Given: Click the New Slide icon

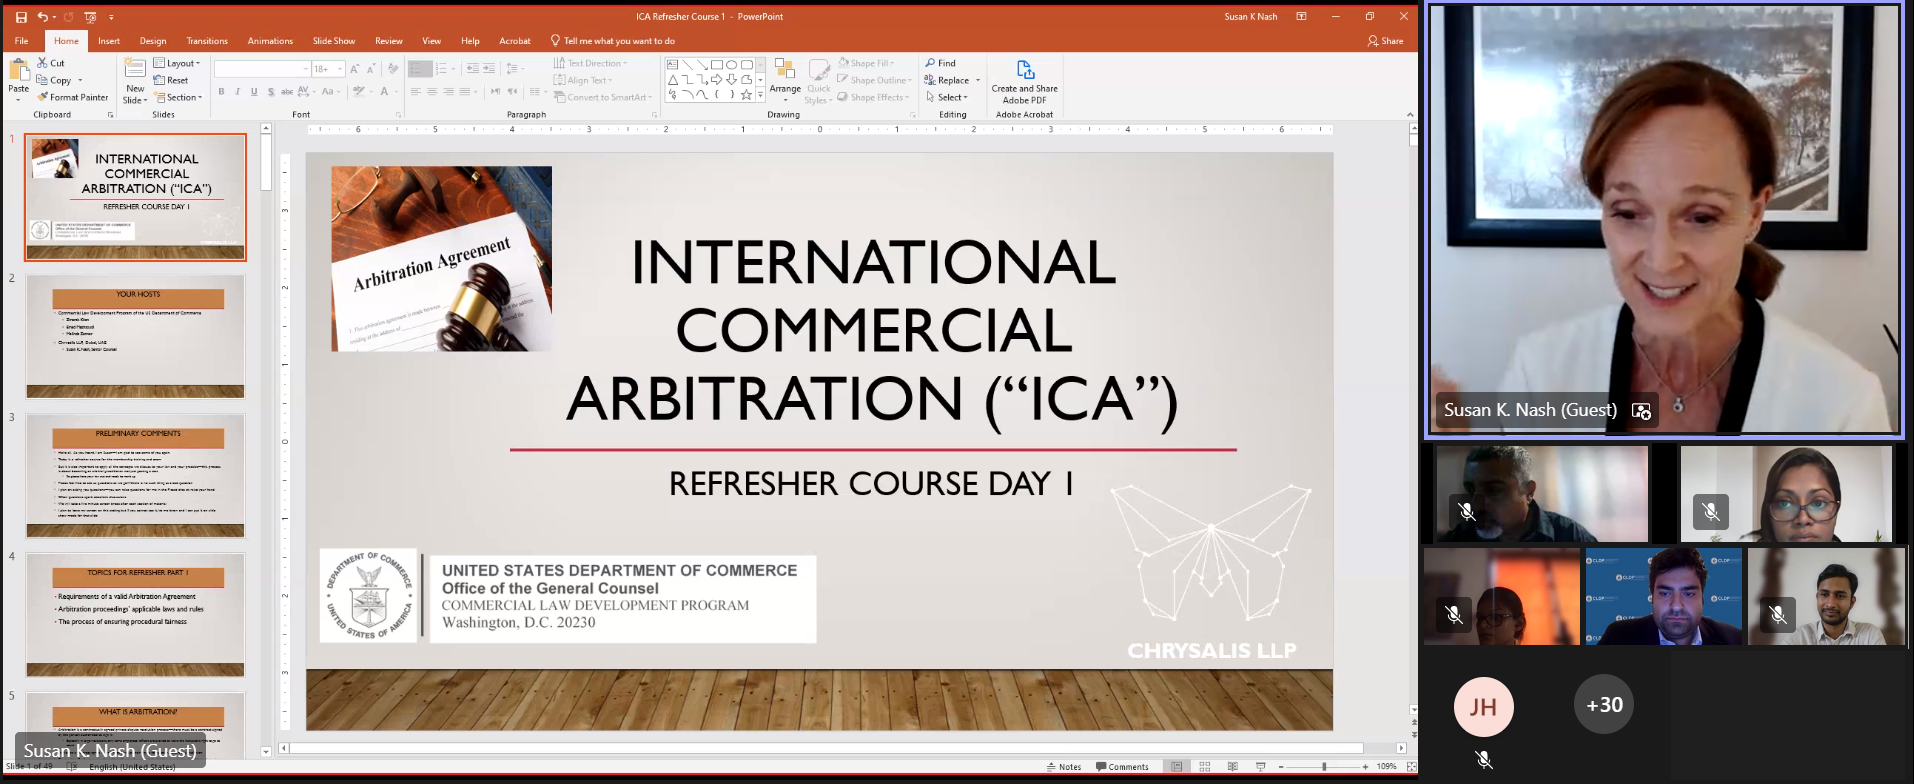Looking at the screenshot, I should click(x=135, y=68).
